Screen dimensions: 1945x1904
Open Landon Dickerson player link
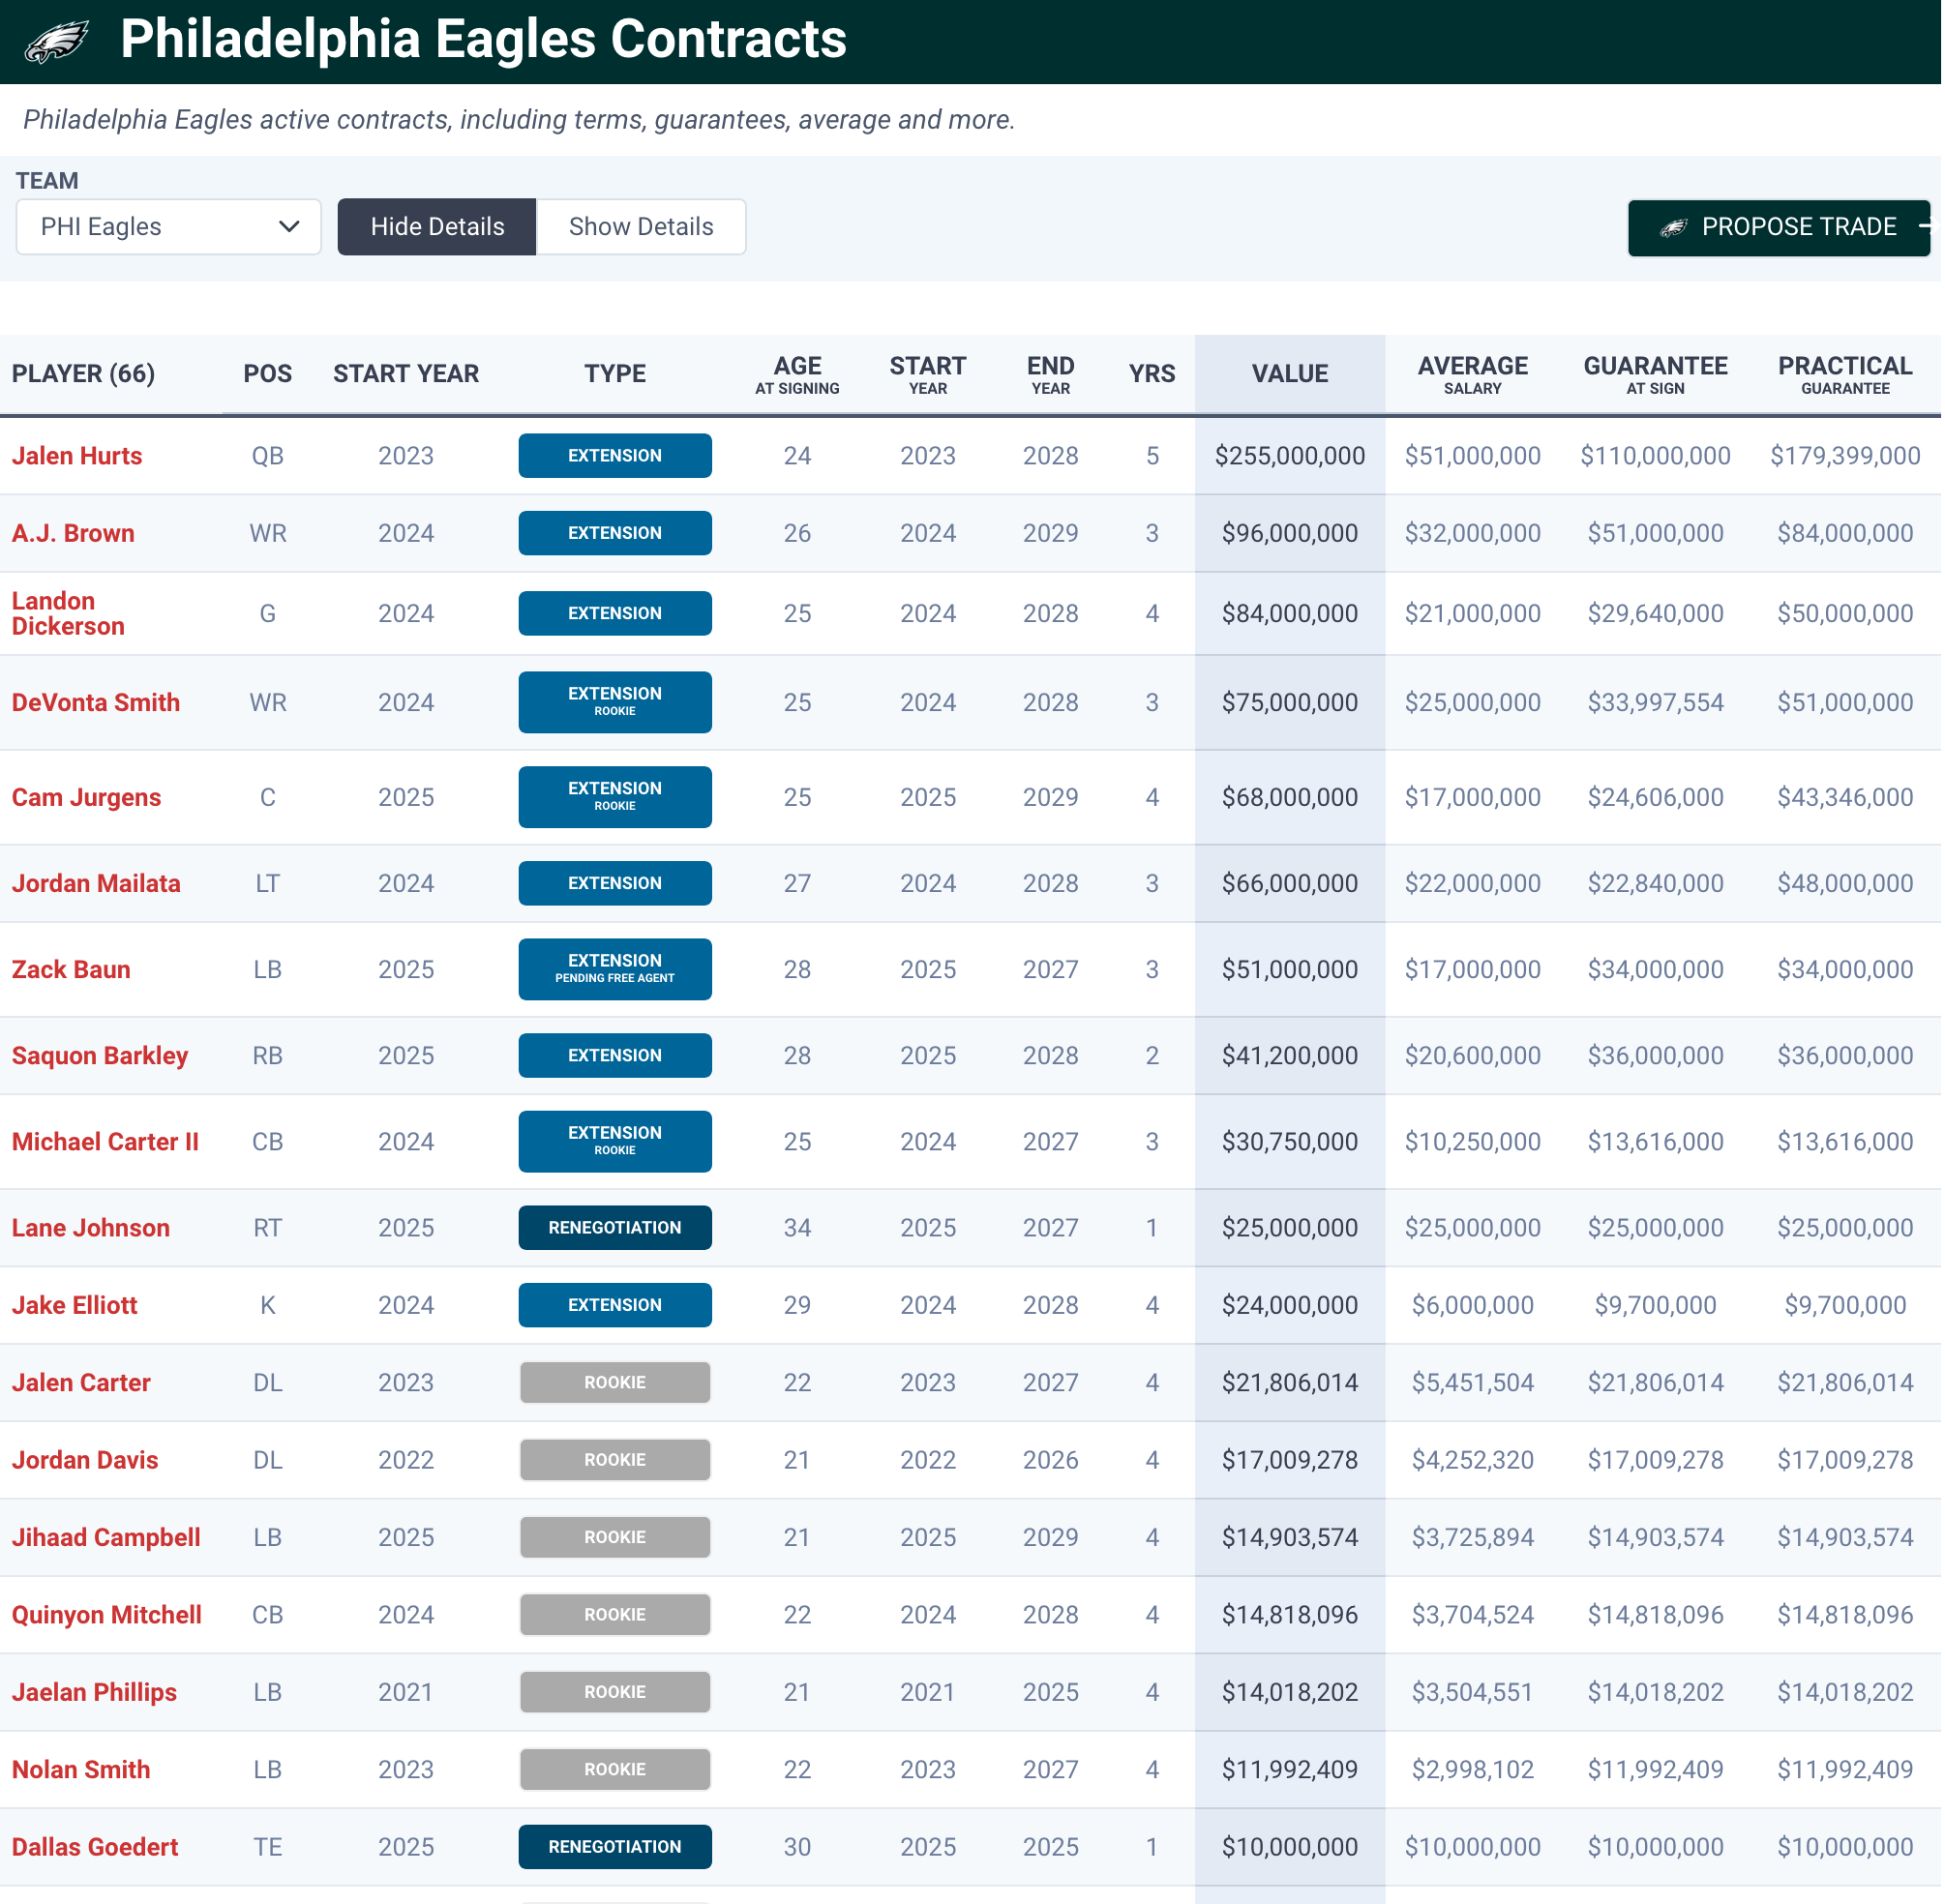68,614
